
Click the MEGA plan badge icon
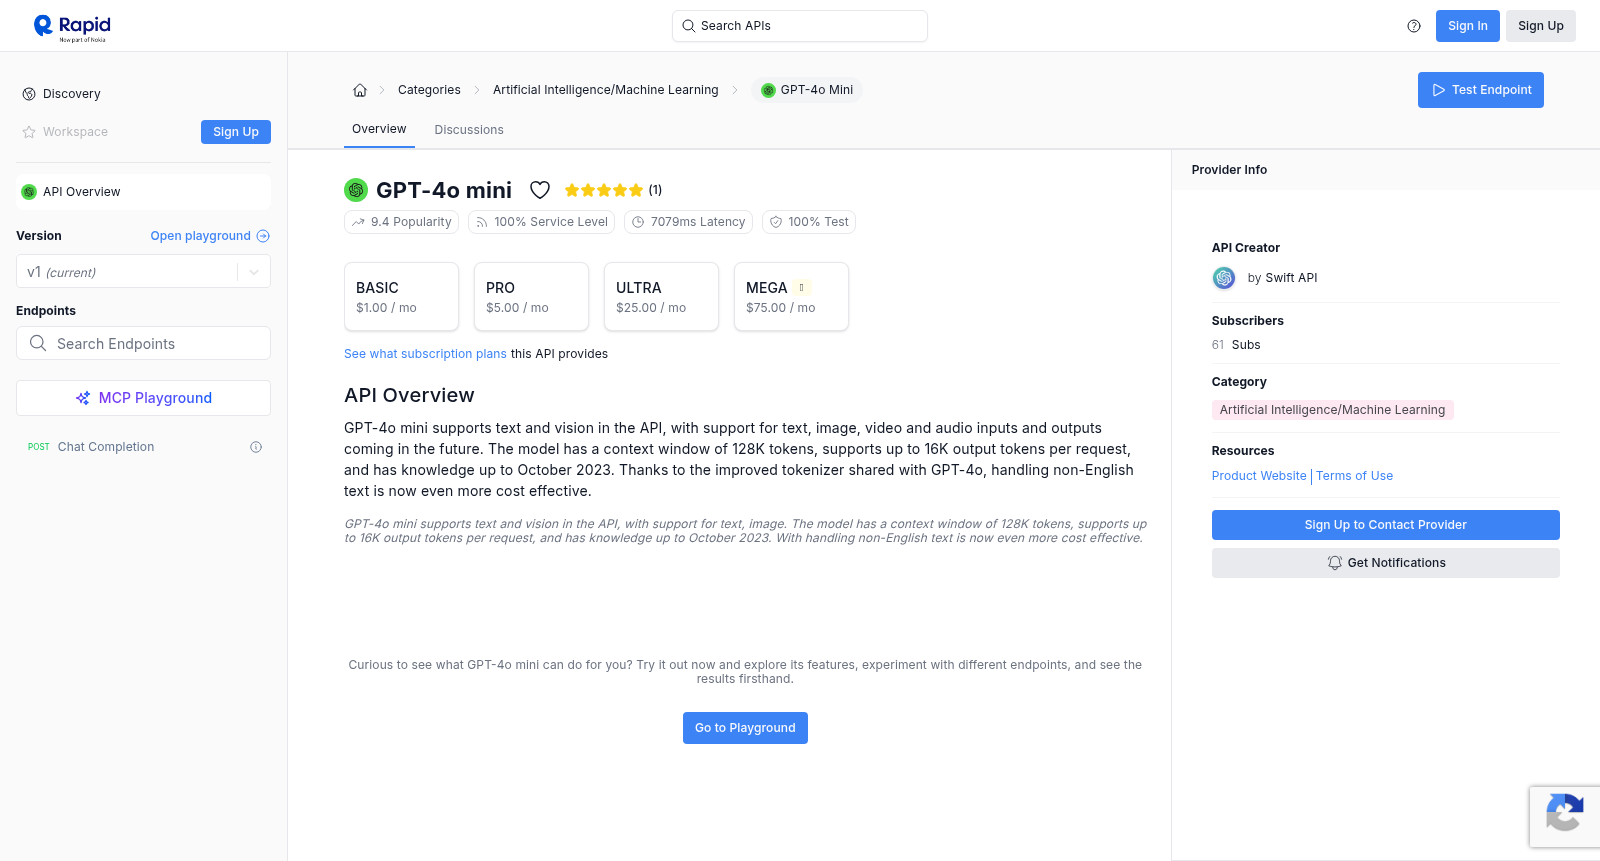(801, 288)
